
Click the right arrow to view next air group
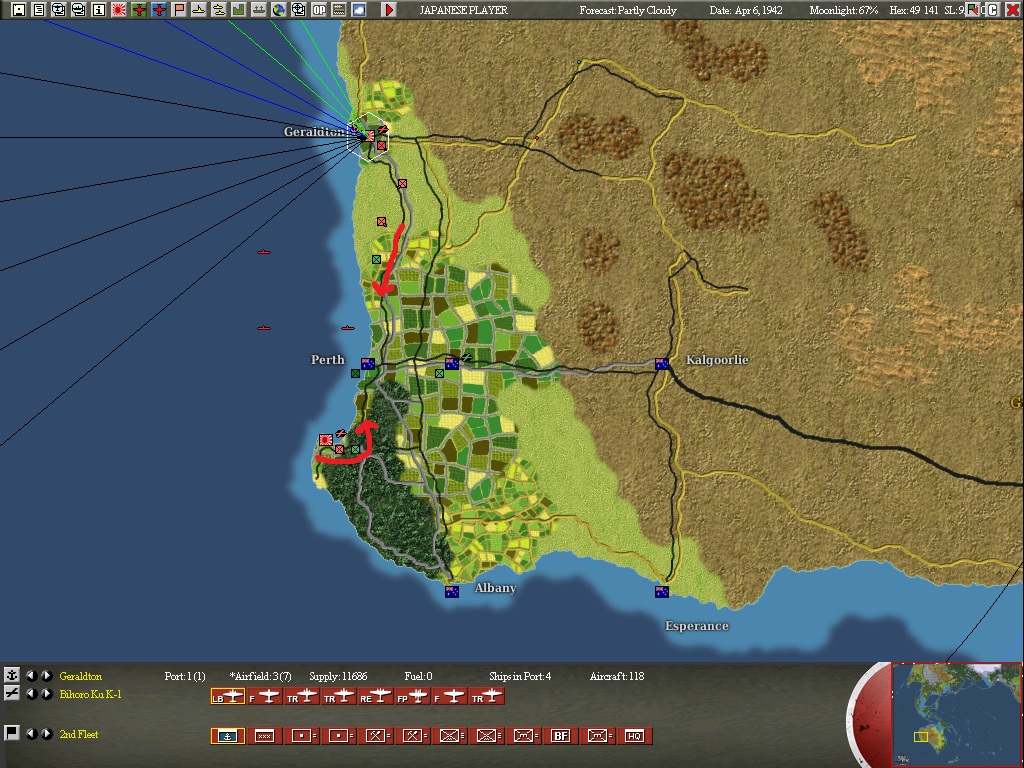click(46, 694)
